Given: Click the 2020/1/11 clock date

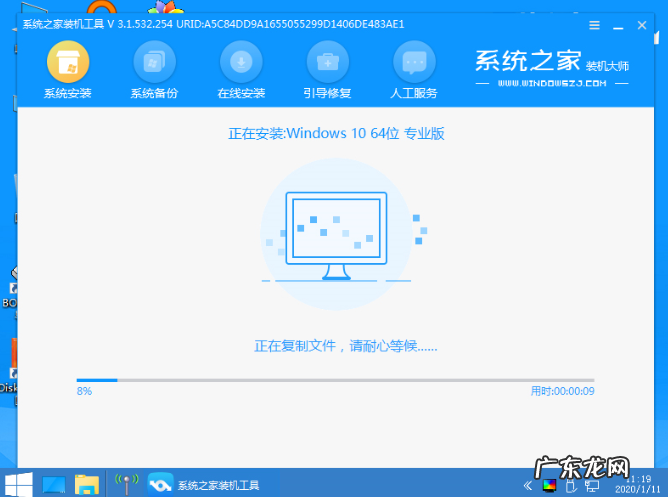Looking at the screenshot, I should pos(637,490).
